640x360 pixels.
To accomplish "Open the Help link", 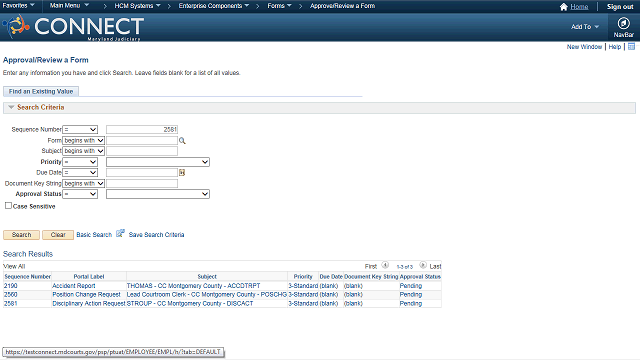I will [615, 47].
